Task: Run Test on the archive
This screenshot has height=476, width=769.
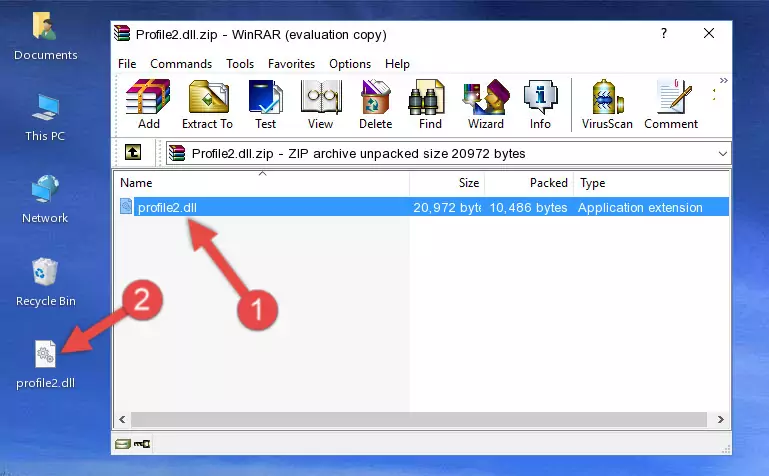Action: [265, 104]
